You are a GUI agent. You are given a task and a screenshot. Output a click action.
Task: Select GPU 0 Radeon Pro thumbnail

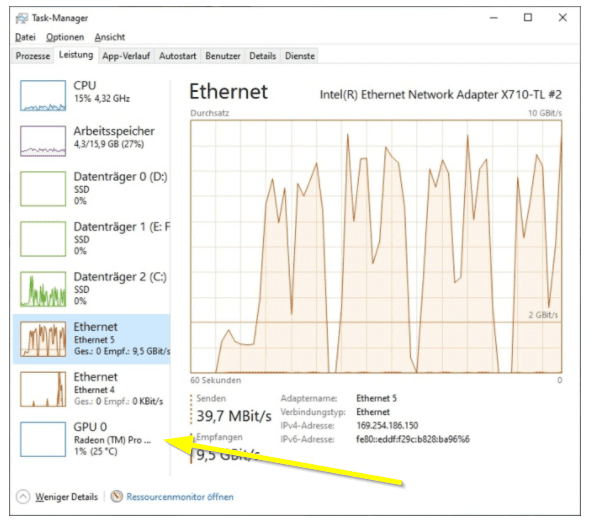pyautogui.click(x=43, y=439)
